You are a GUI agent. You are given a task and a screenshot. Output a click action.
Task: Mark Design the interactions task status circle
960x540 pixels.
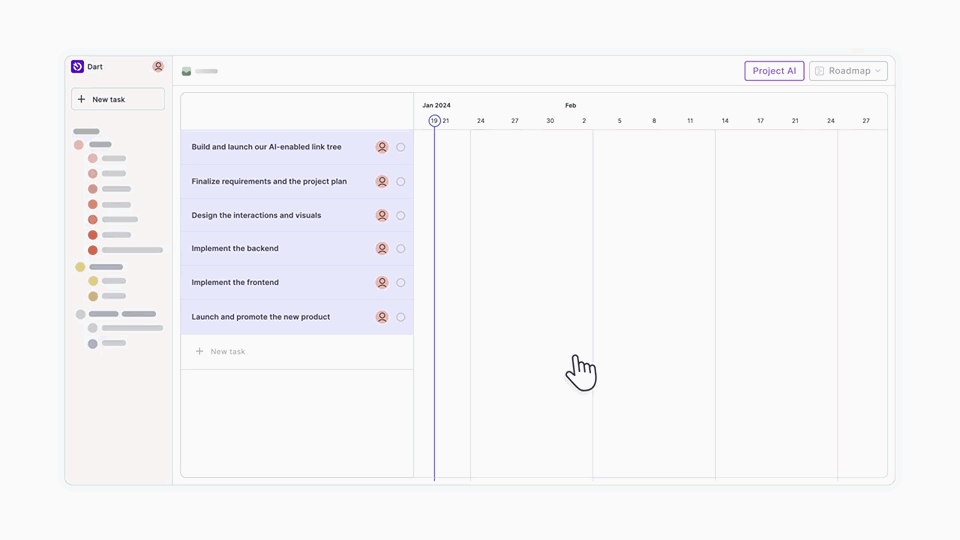click(x=400, y=216)
